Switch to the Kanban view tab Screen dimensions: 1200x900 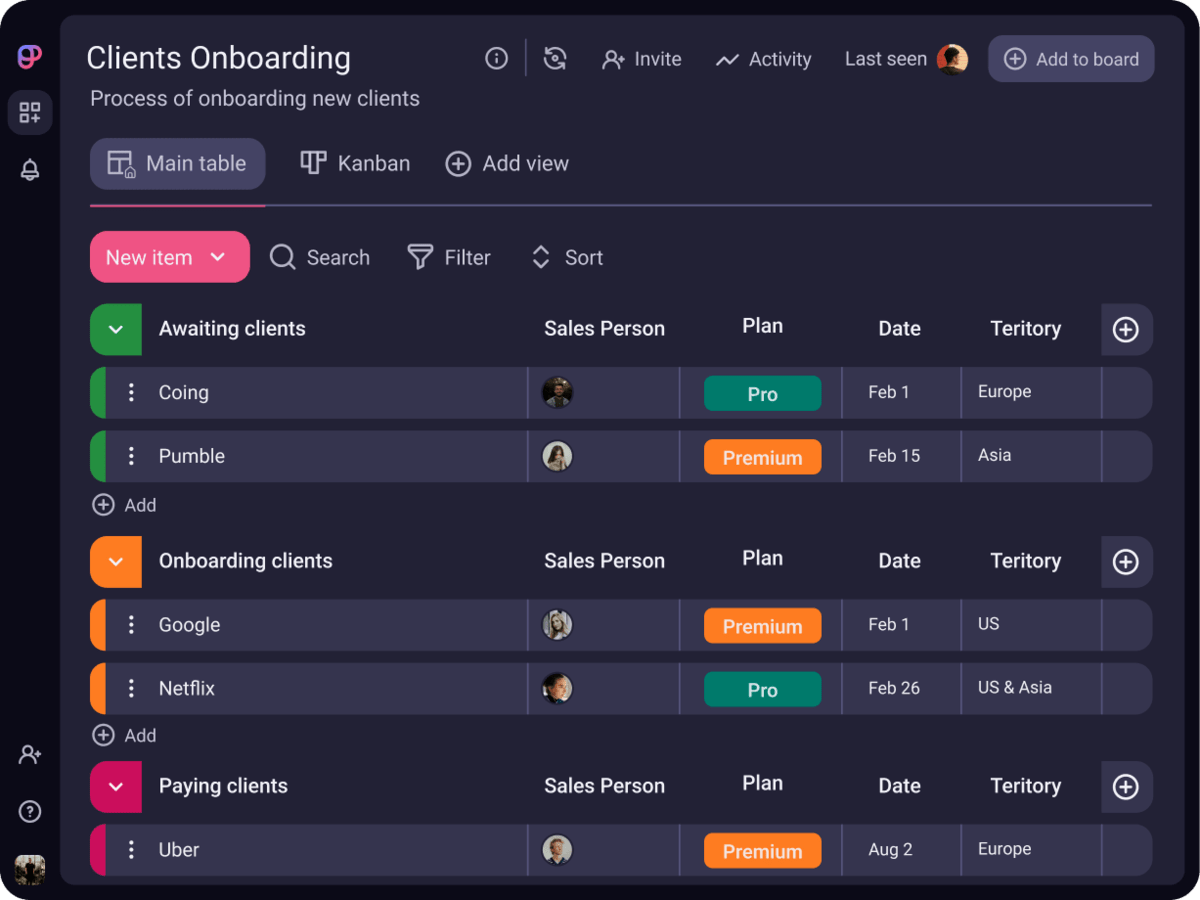click(354, 163)
